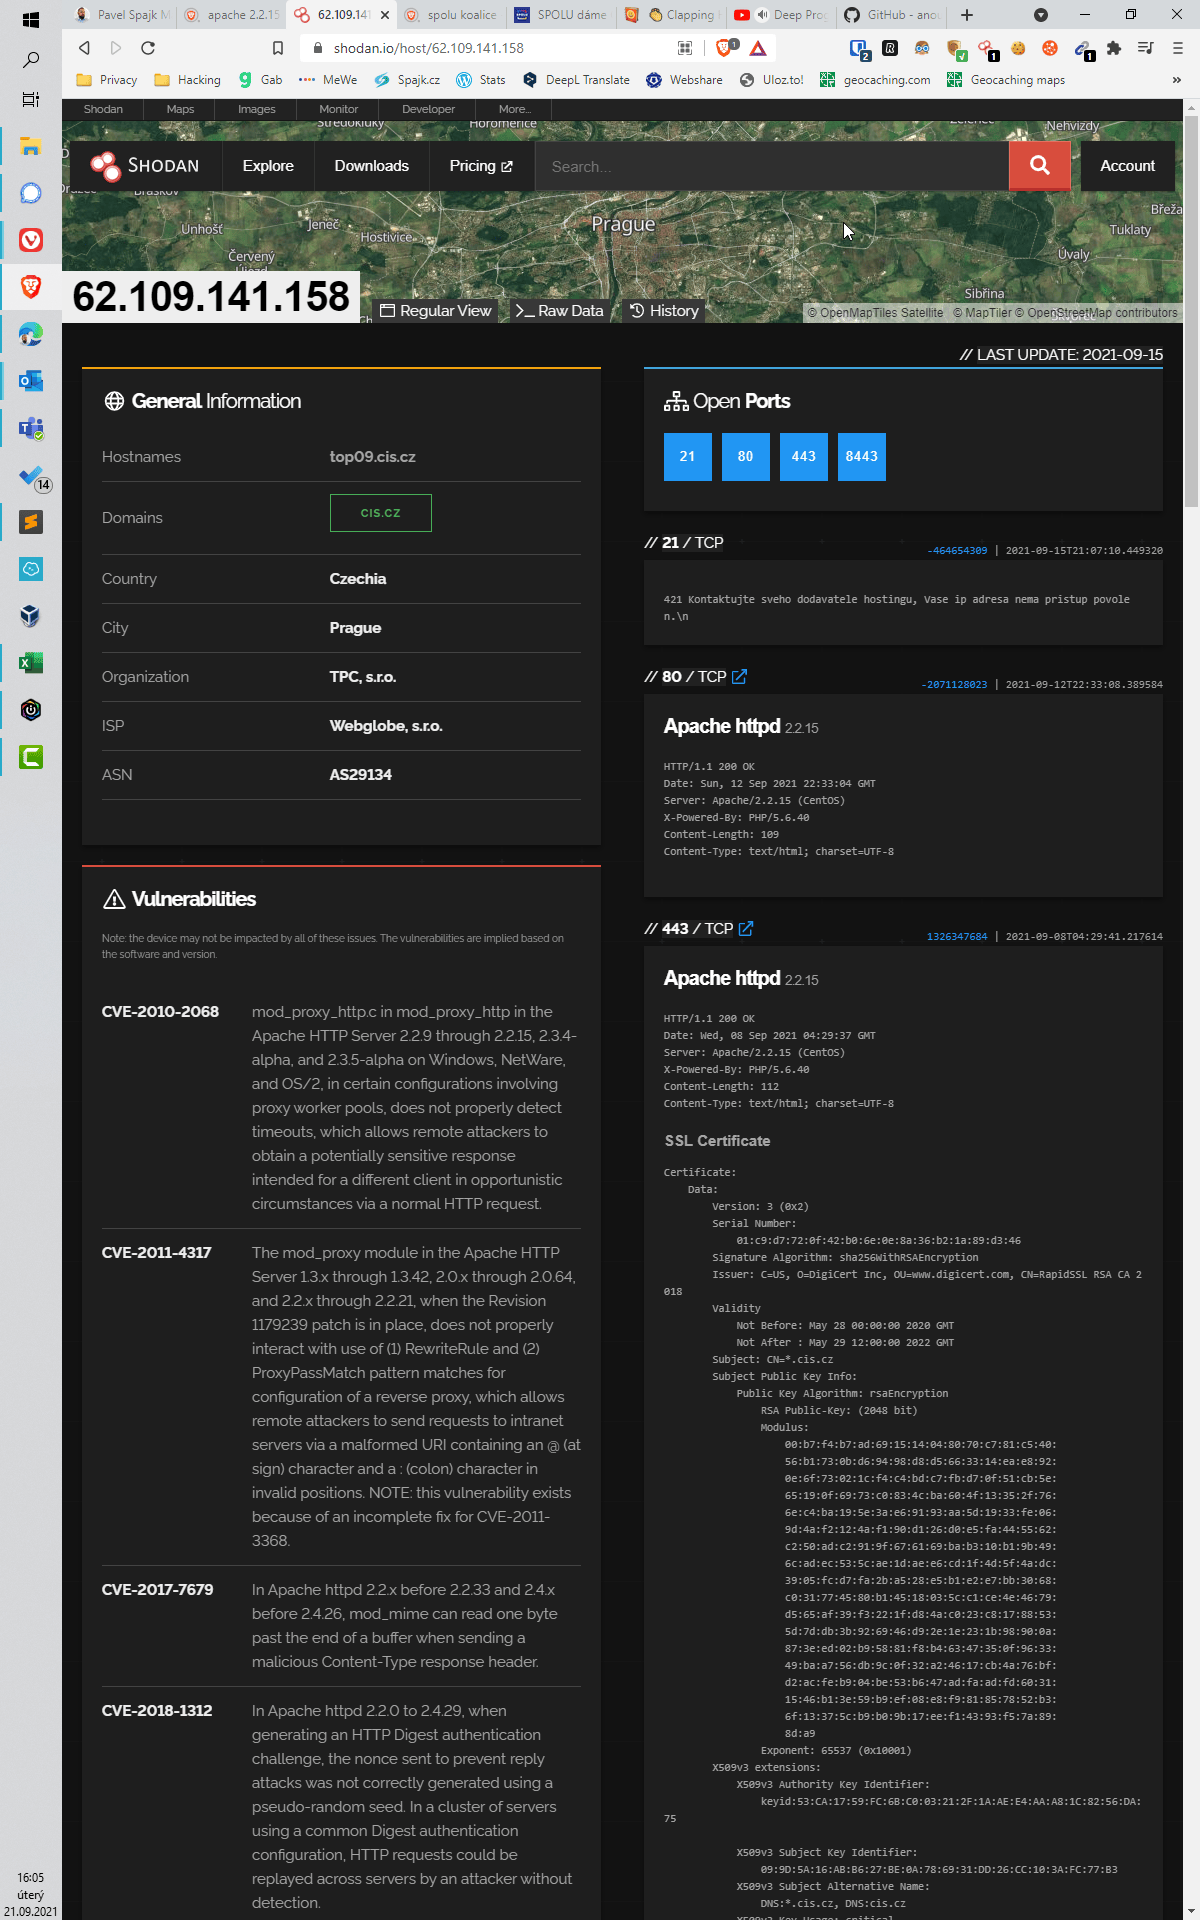Image resolution: width=1200 pixels, height=1920 pixels.
Task: Jump to port 8443
Action: (x=862, y=457)
